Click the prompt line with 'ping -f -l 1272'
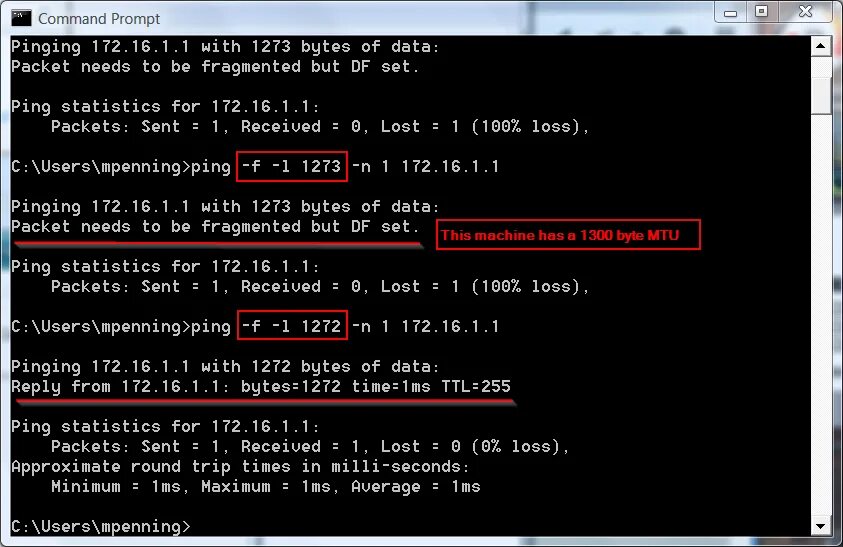The width and height of the screenshot is (843, 547). coord(255,326)
